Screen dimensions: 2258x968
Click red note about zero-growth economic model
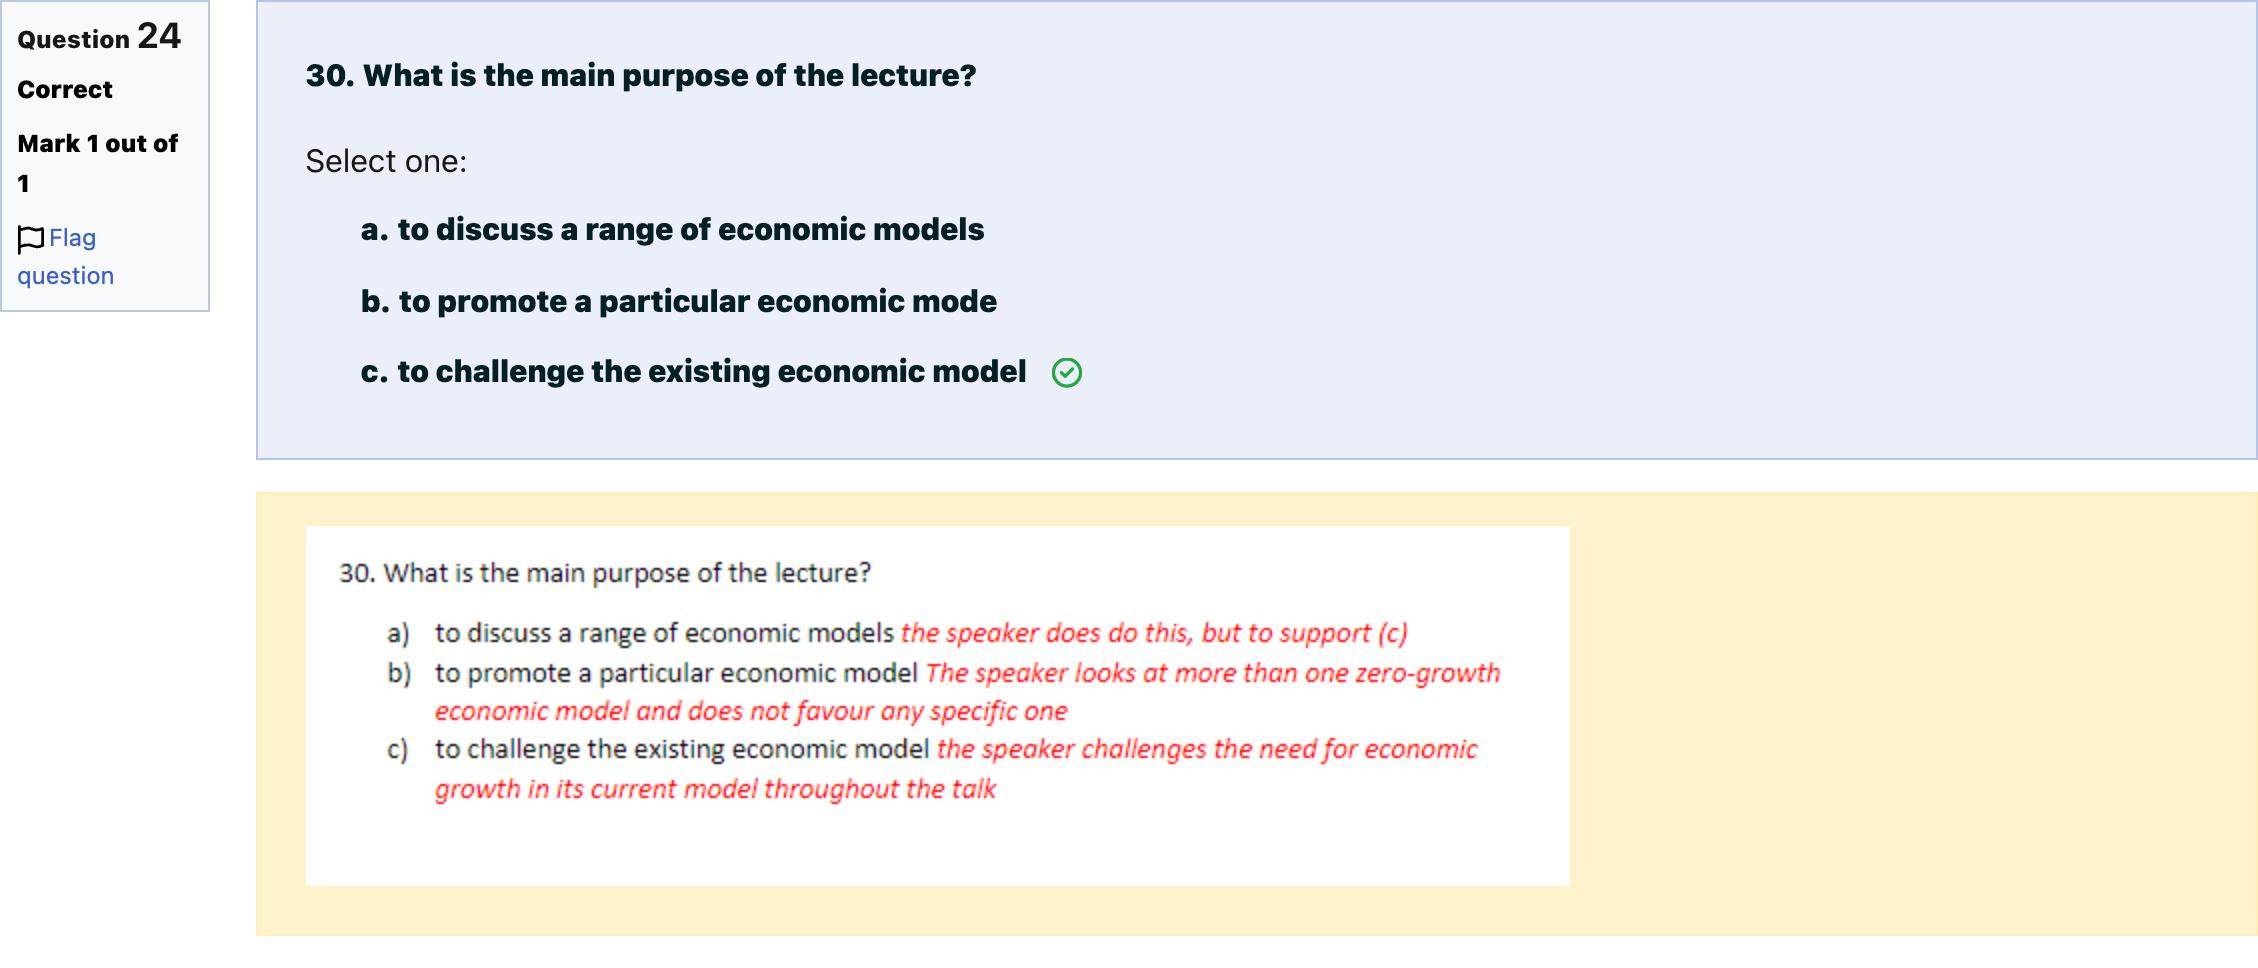coord(967,692)
